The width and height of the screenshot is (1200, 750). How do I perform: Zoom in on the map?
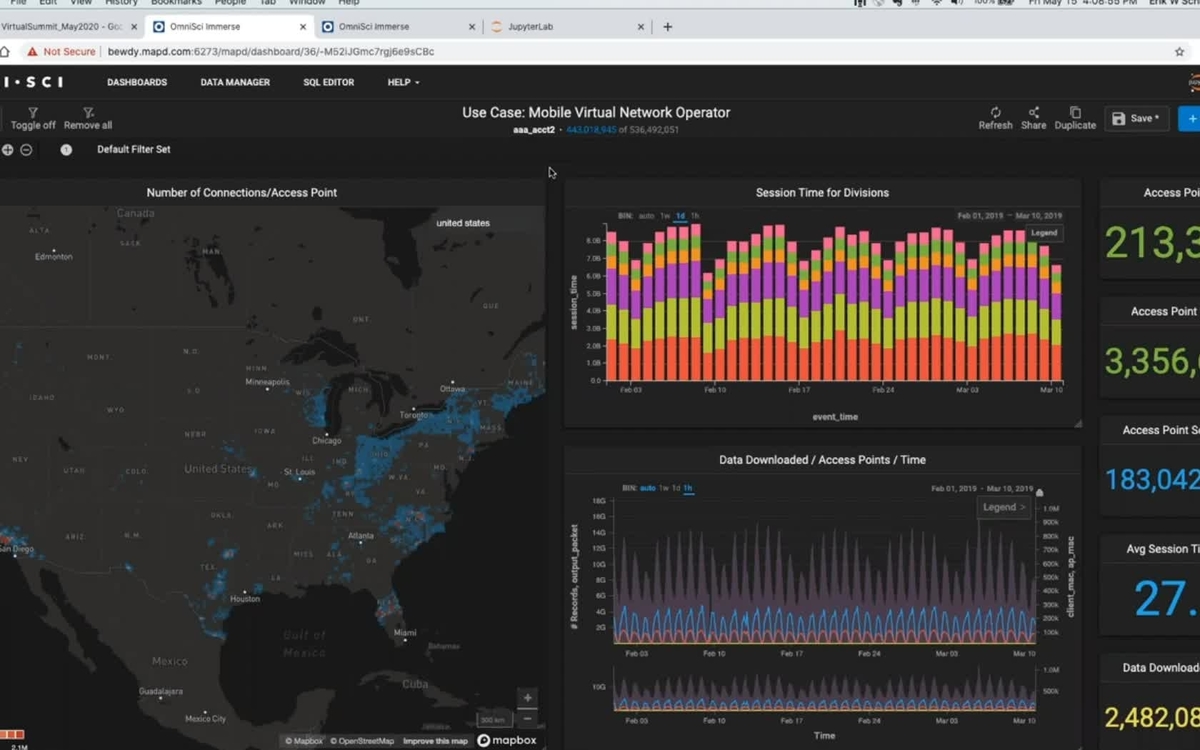(x=527, y=698)
